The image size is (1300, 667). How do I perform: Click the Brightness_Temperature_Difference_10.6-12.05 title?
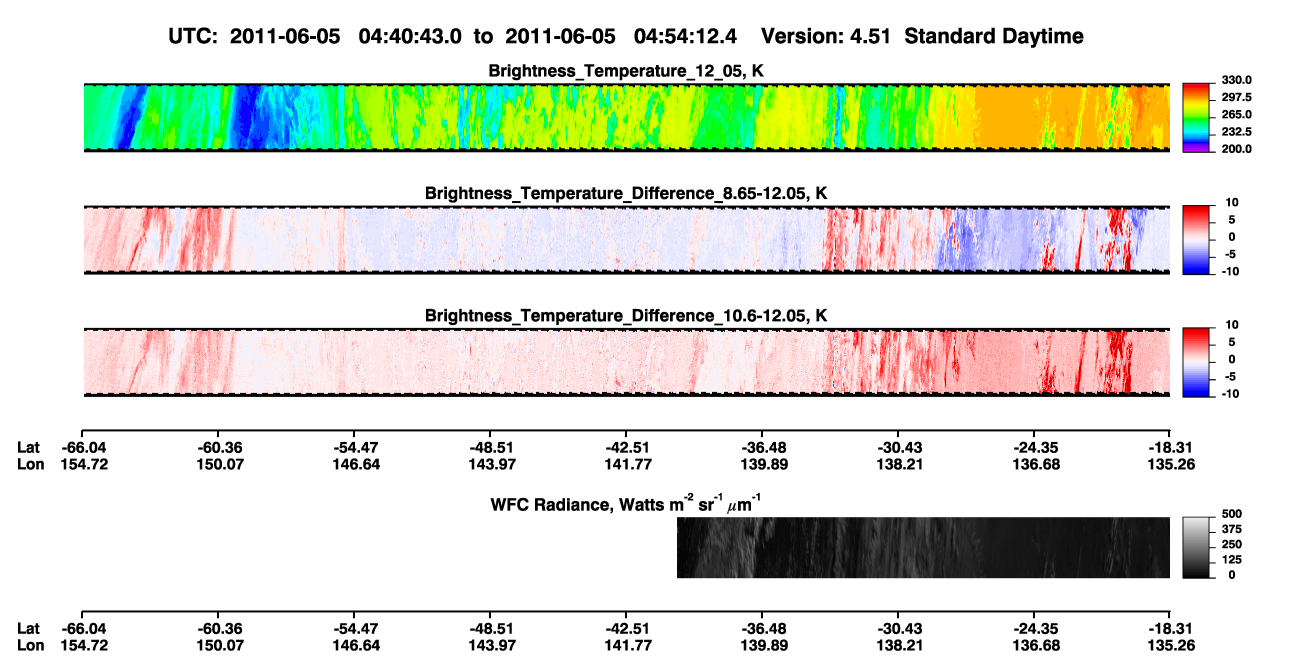pos(626,316)
